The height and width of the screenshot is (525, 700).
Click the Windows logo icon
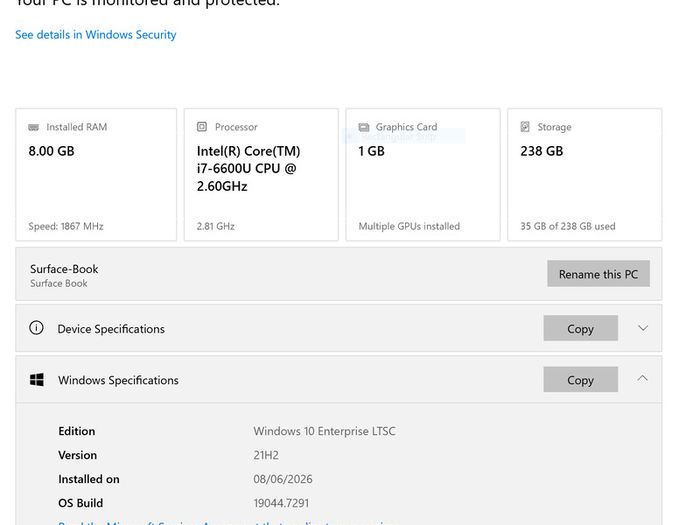point(37,380)
